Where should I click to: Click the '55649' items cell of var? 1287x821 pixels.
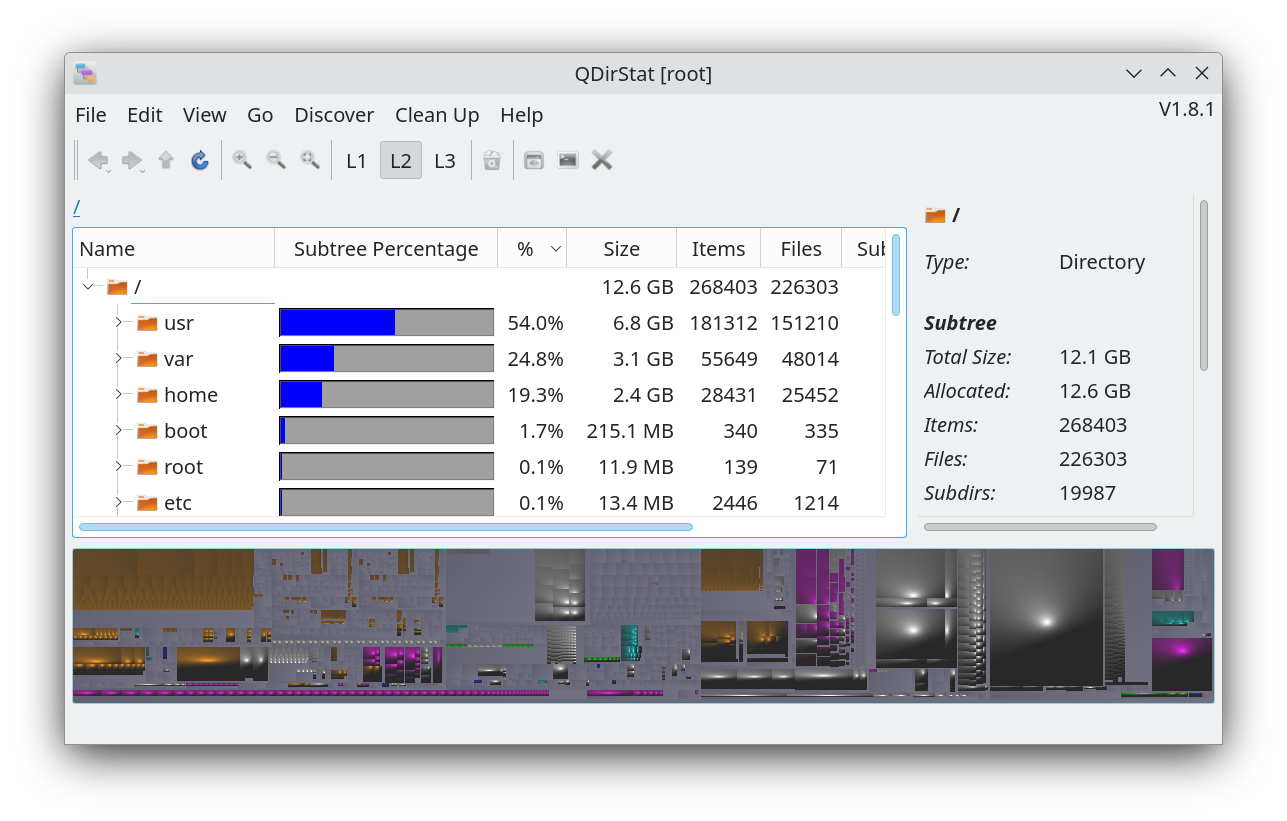click(x=729, y=359)
